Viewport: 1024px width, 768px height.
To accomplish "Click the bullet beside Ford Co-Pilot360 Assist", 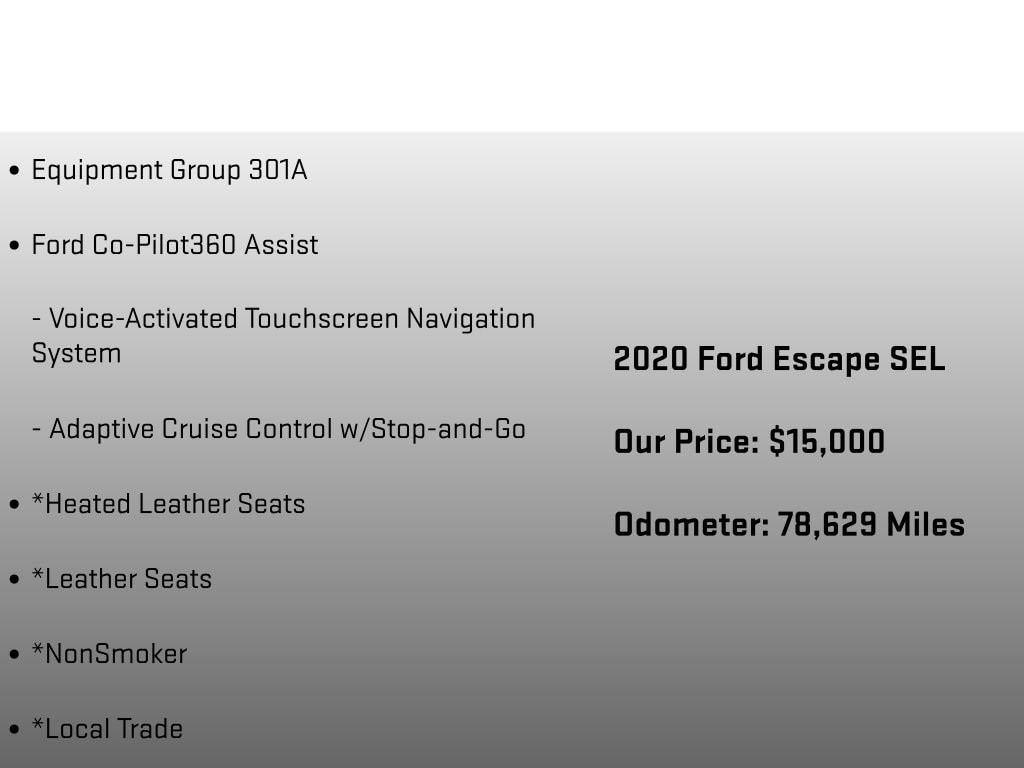I will (x=14, y=246).
